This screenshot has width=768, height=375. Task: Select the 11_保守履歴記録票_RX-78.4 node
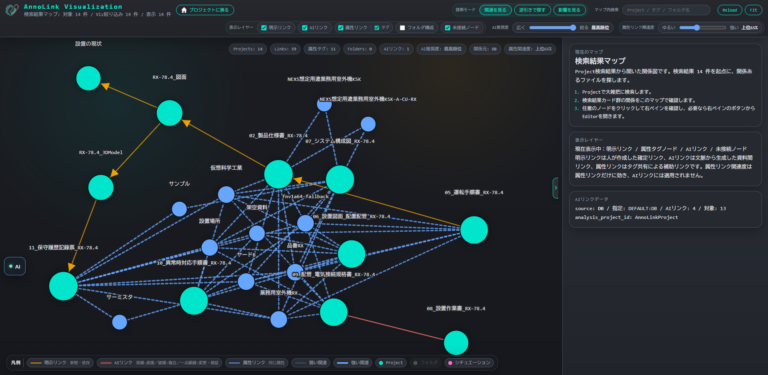pos(63,286)
